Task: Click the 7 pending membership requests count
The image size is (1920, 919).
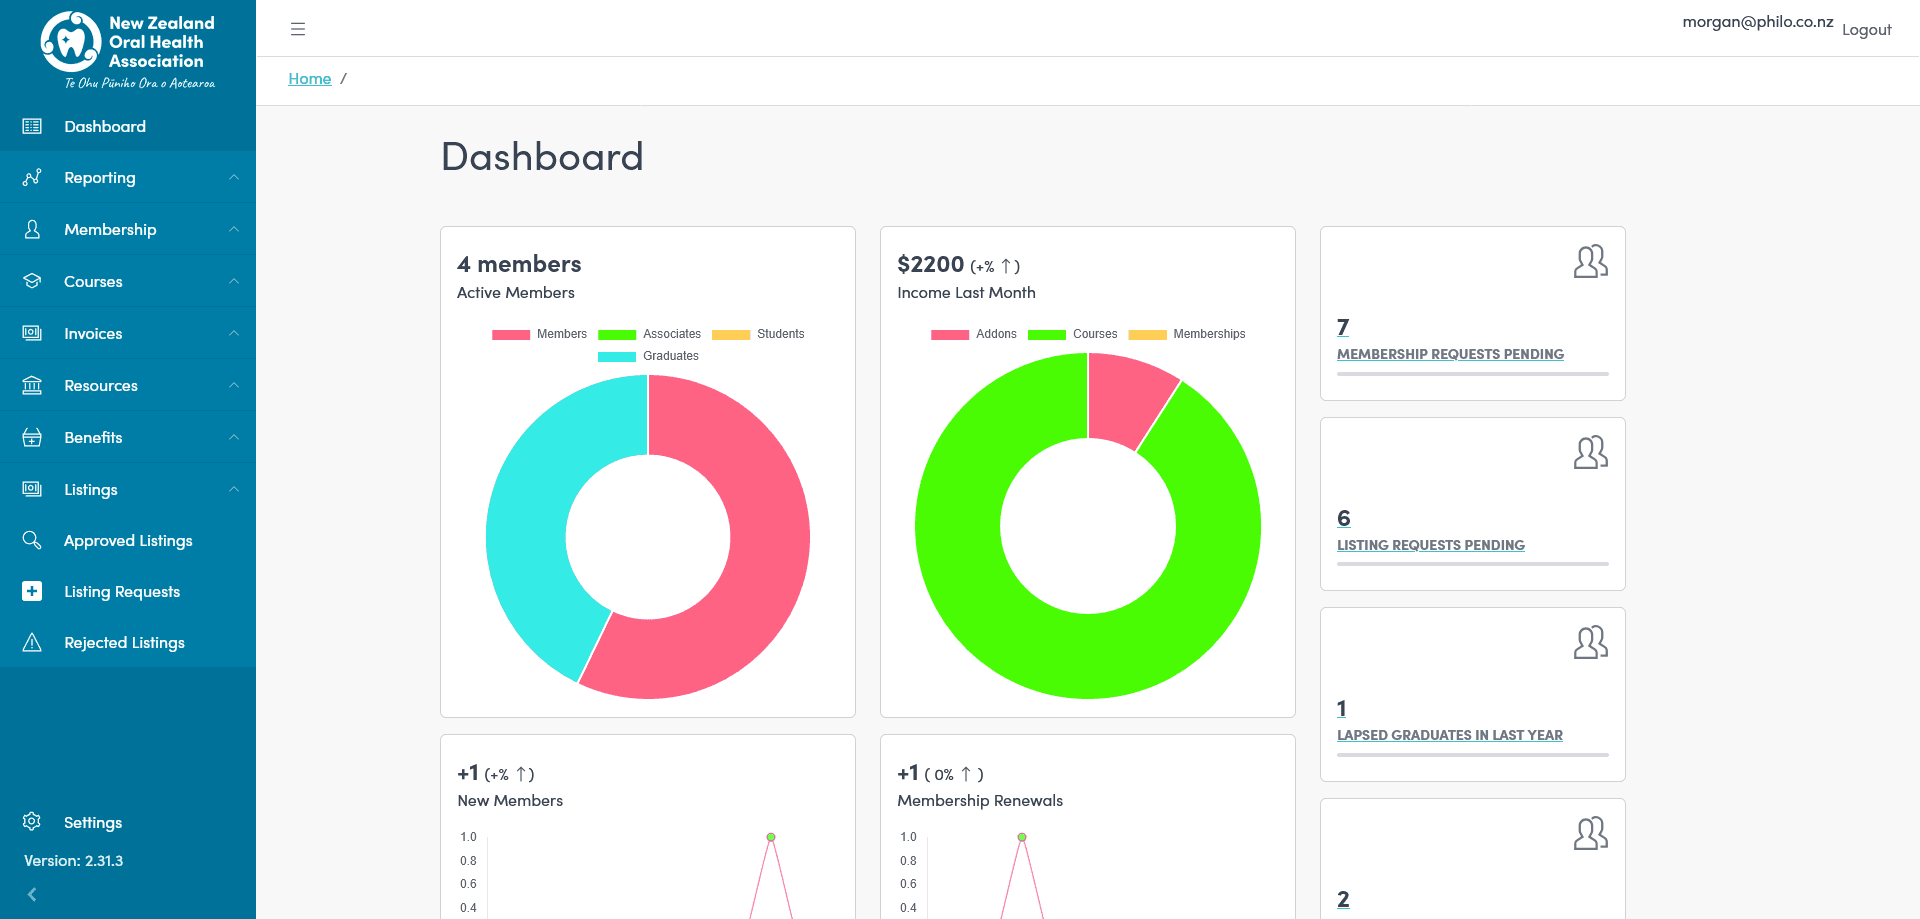Action: [x=1343, y=327]
